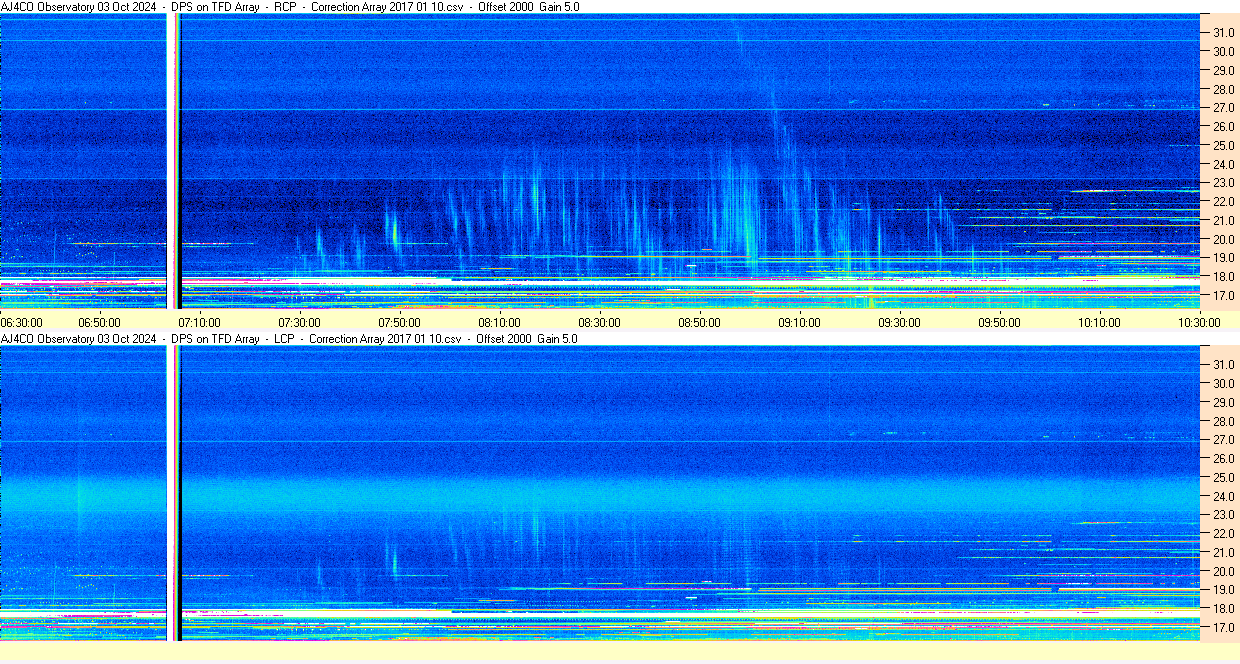Select the 23.0 frequency label in RCP panel
The image size is (1240, 664).
pos(1223,183)
